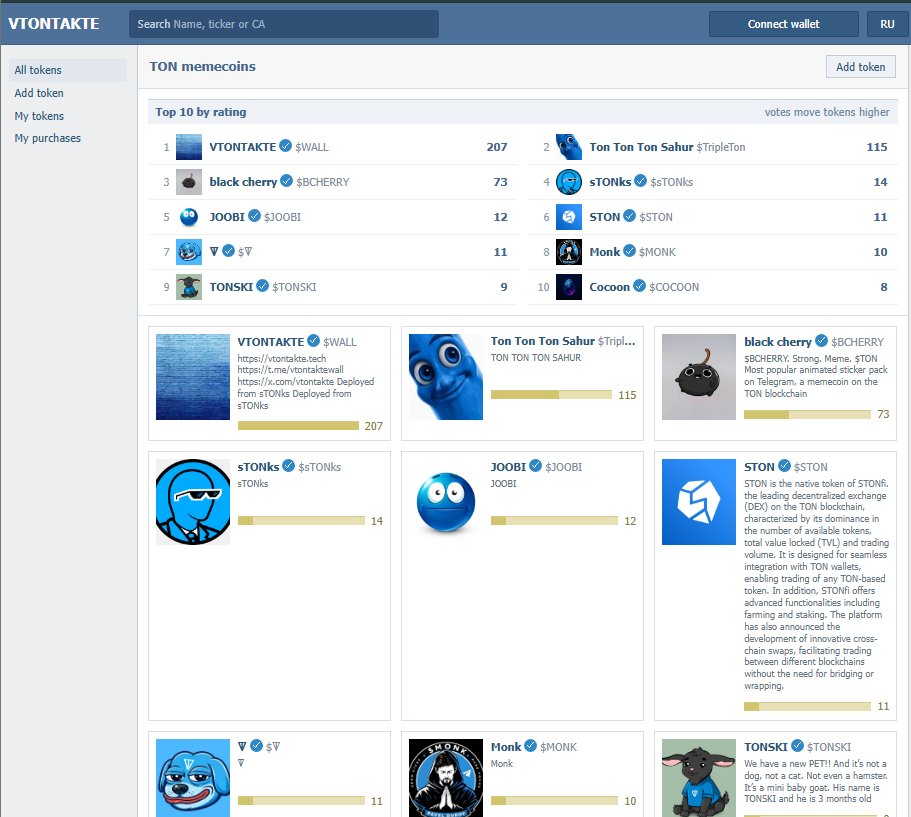
Task: Click the Add token button at top right
Action: click(x=860, y=67)
